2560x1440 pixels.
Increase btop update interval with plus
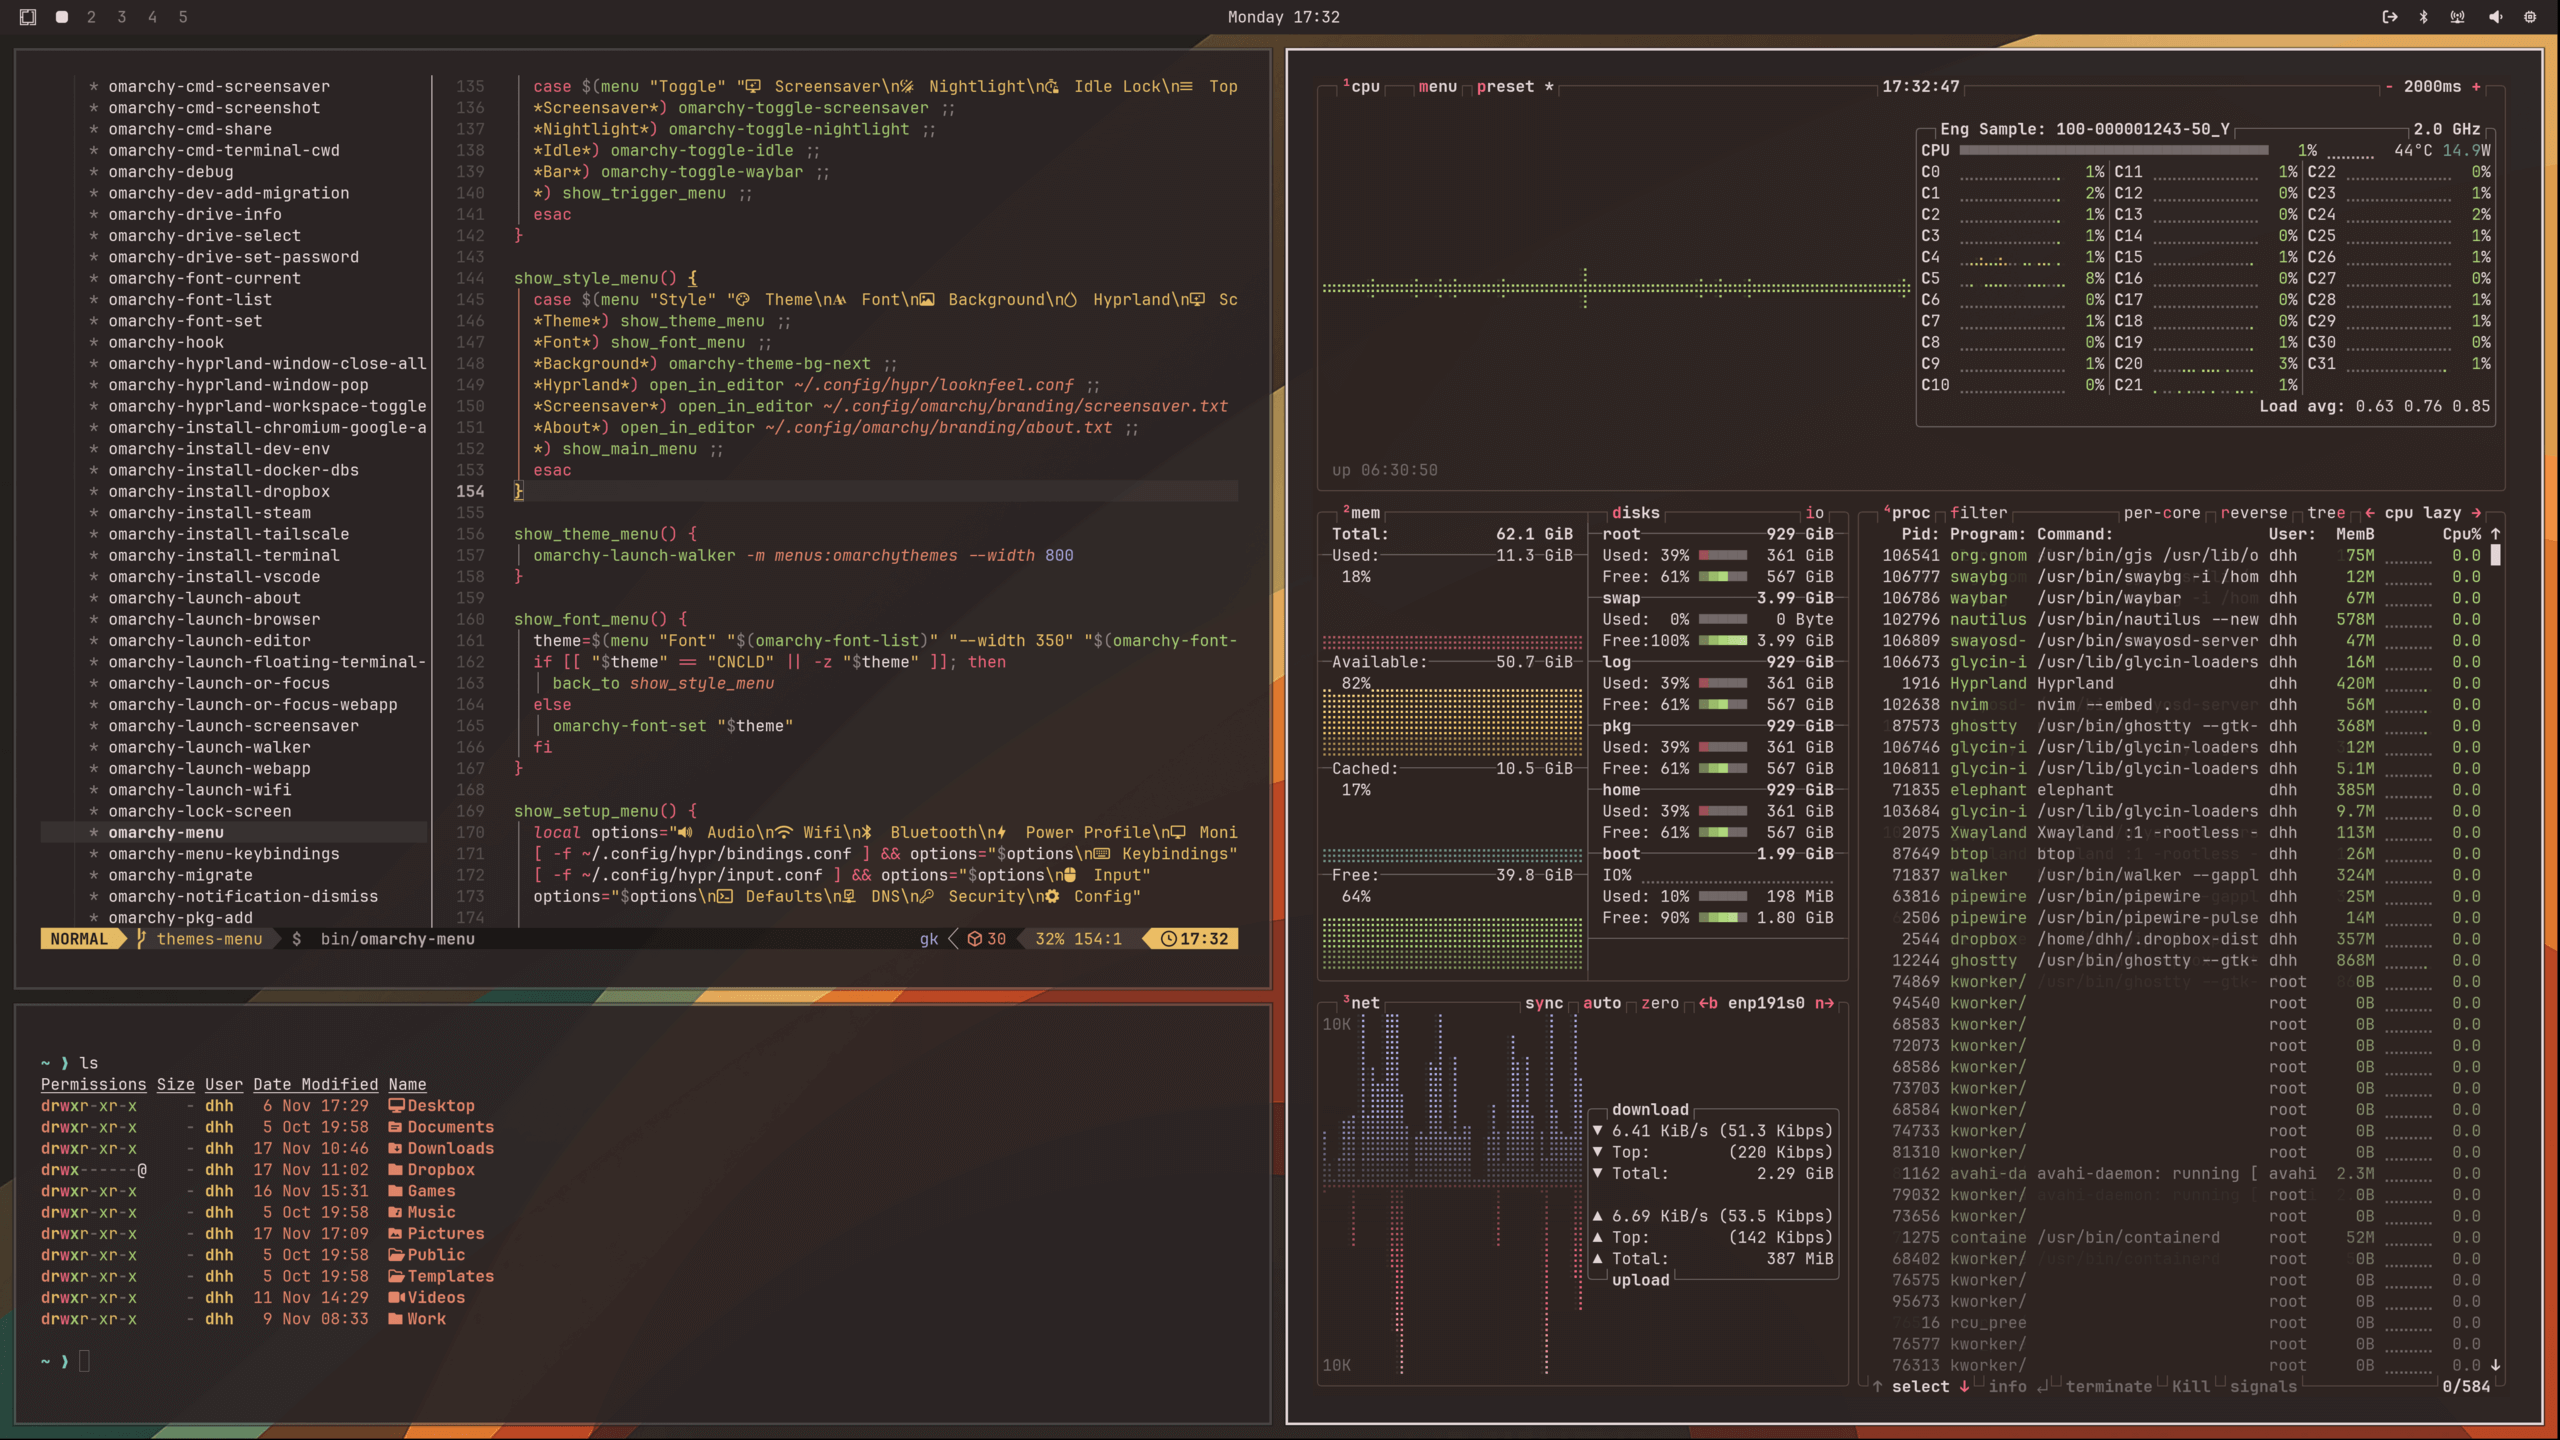click(2476, 87)
